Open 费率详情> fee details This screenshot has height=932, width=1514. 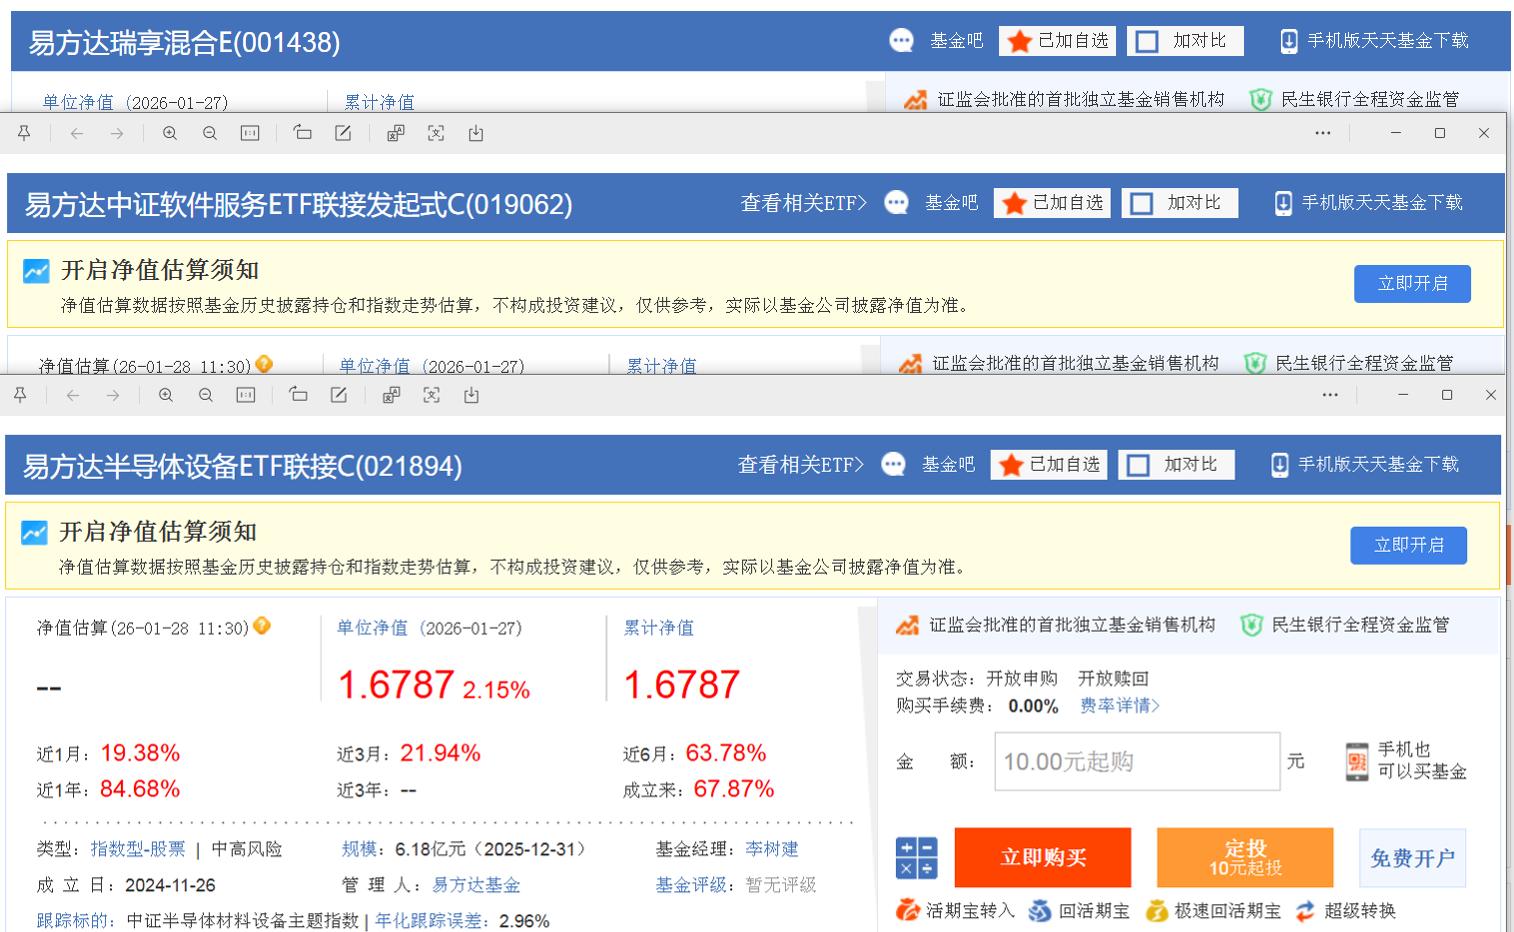(1120, 706)
